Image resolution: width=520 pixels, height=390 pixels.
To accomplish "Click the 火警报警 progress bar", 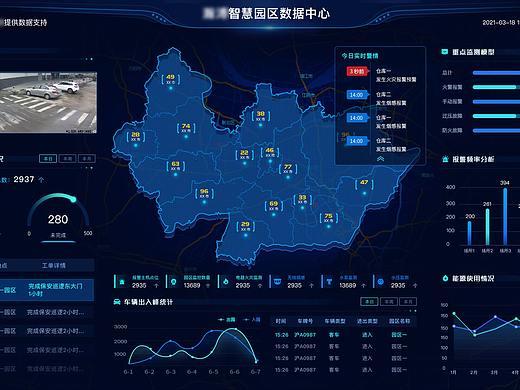I will click(x=496, y=87).
